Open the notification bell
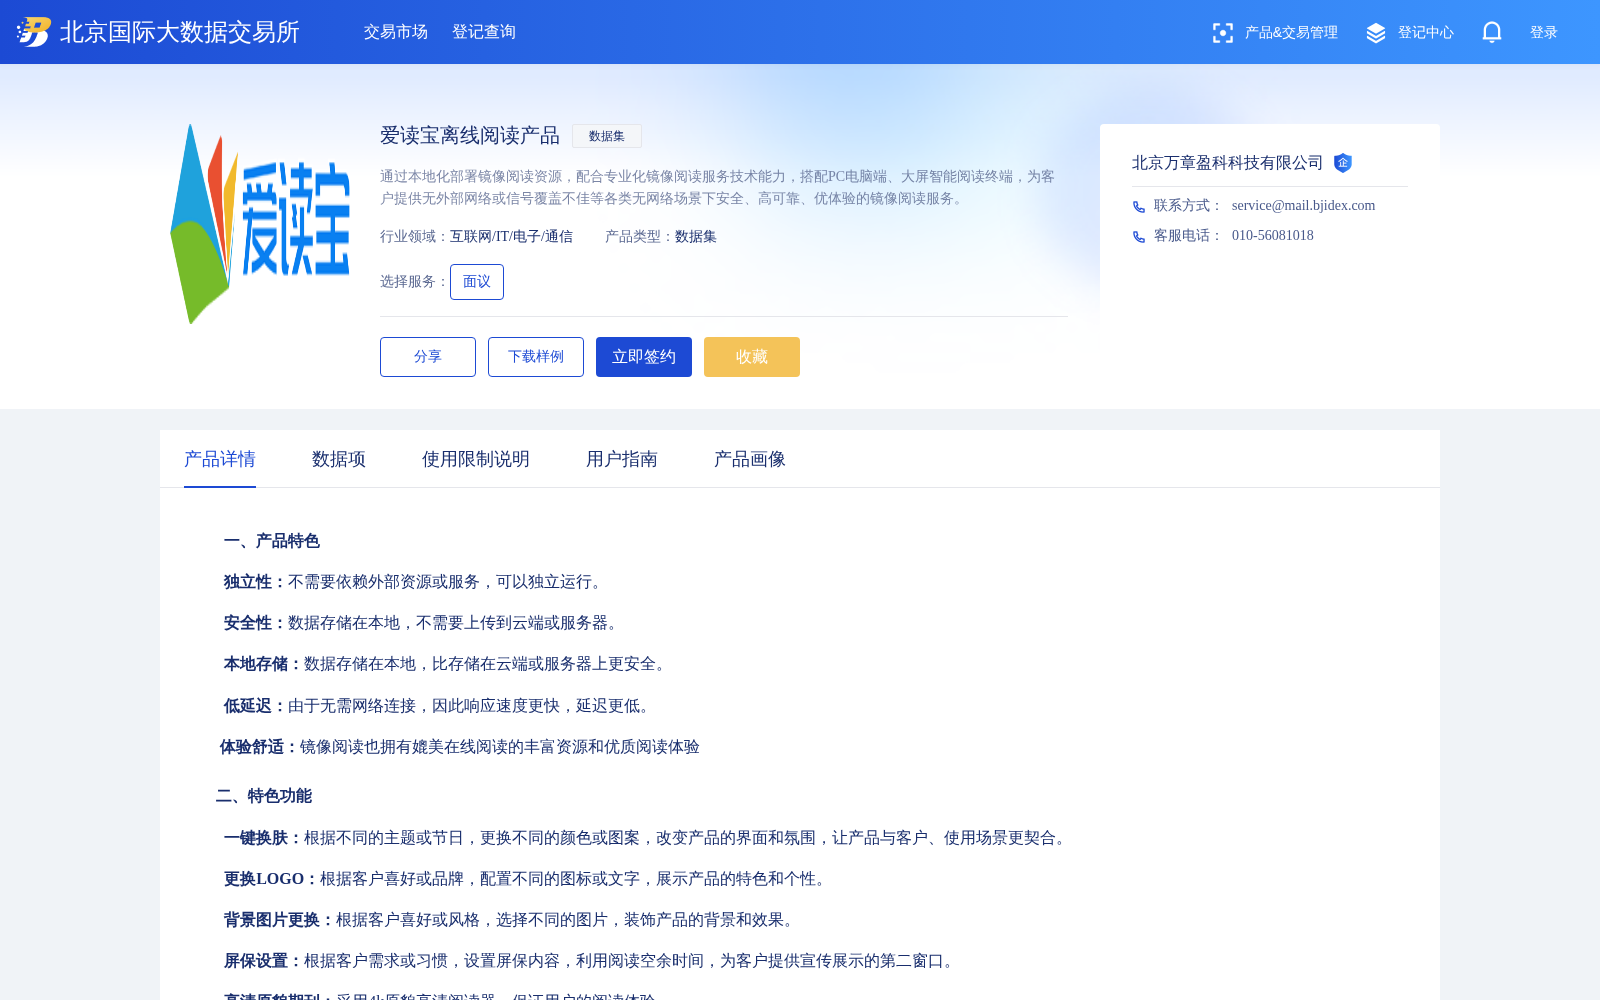 point(1492,32)
